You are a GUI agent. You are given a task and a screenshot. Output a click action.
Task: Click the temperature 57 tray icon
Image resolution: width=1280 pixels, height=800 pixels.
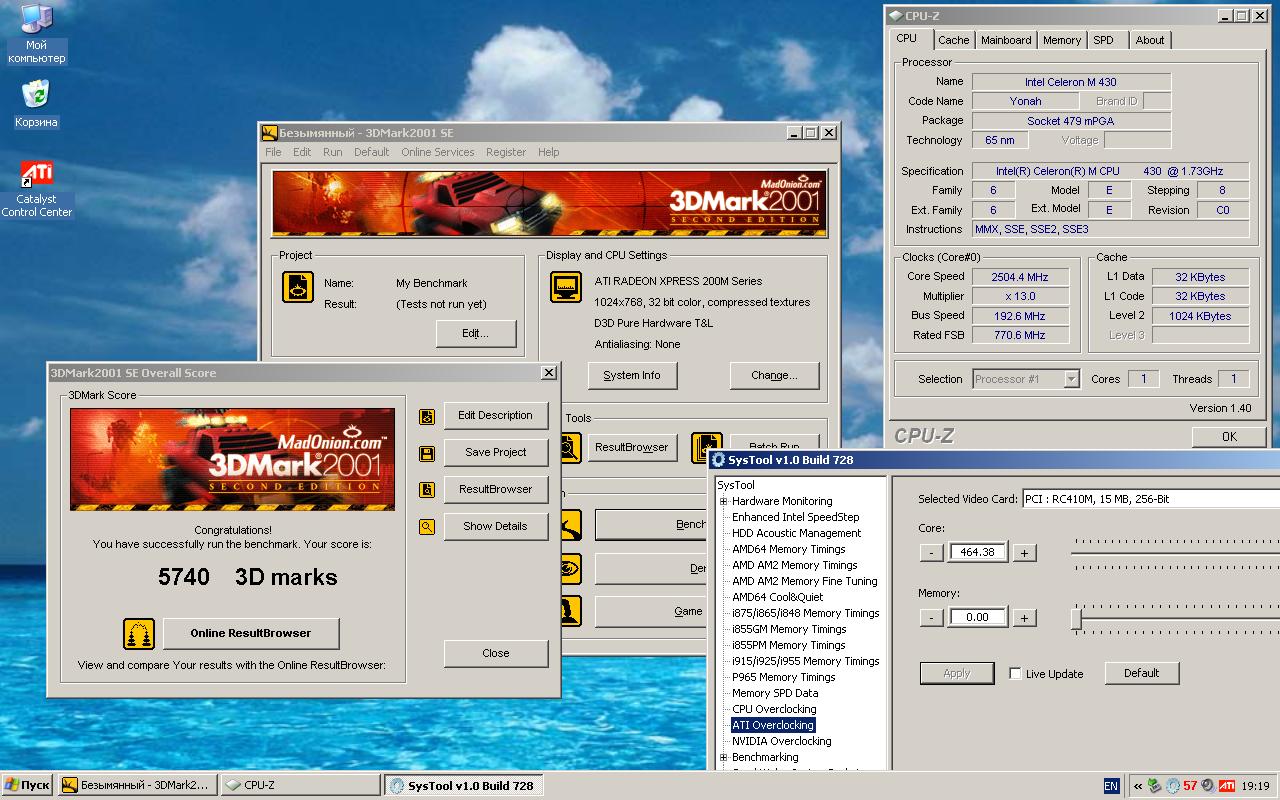1190,786
